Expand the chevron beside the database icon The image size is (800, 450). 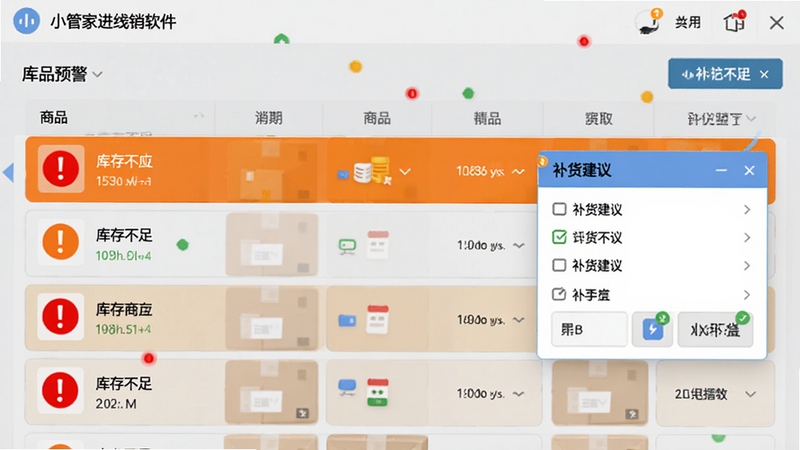pyautogui.click(x=405, y=172)
